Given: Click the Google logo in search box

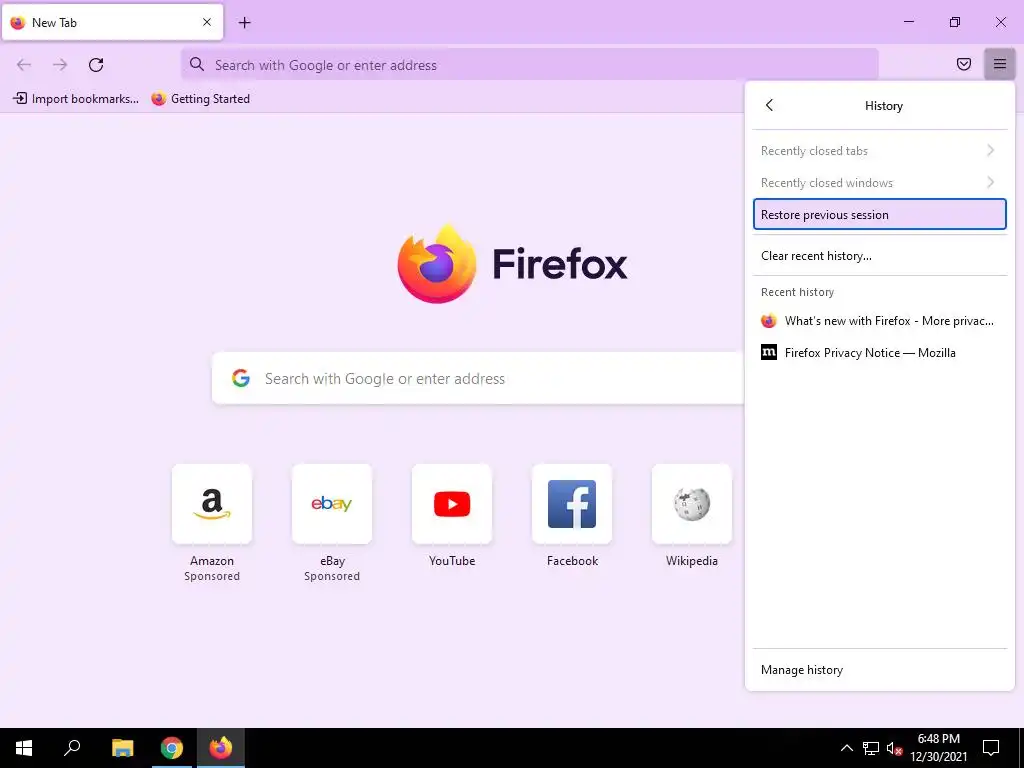Looking at the screenshot, I should click(x=241, y=378).
